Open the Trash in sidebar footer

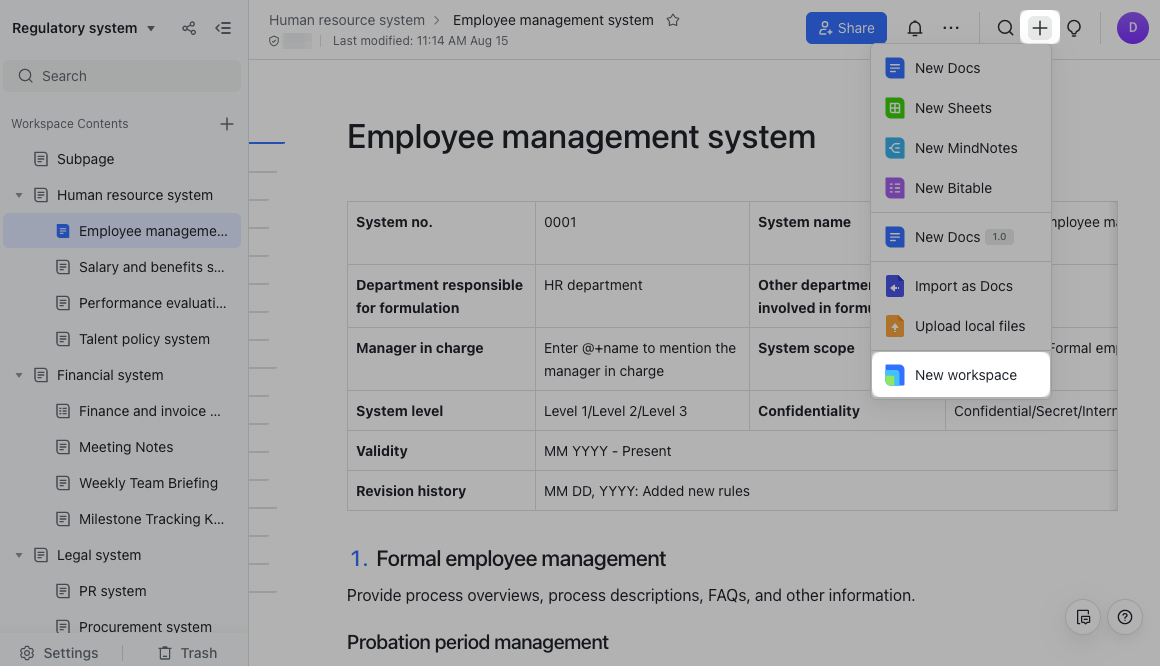coord(187,653)
